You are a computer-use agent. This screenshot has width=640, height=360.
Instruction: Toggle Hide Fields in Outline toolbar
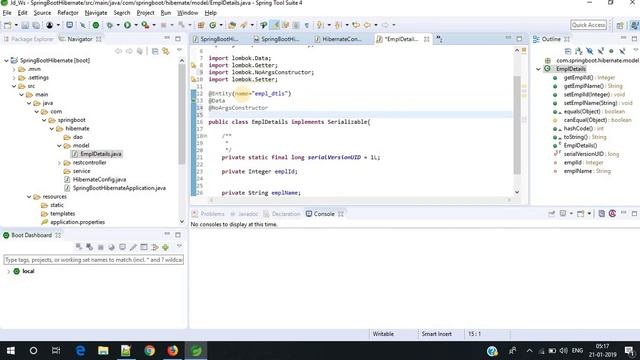click(590, 51)
